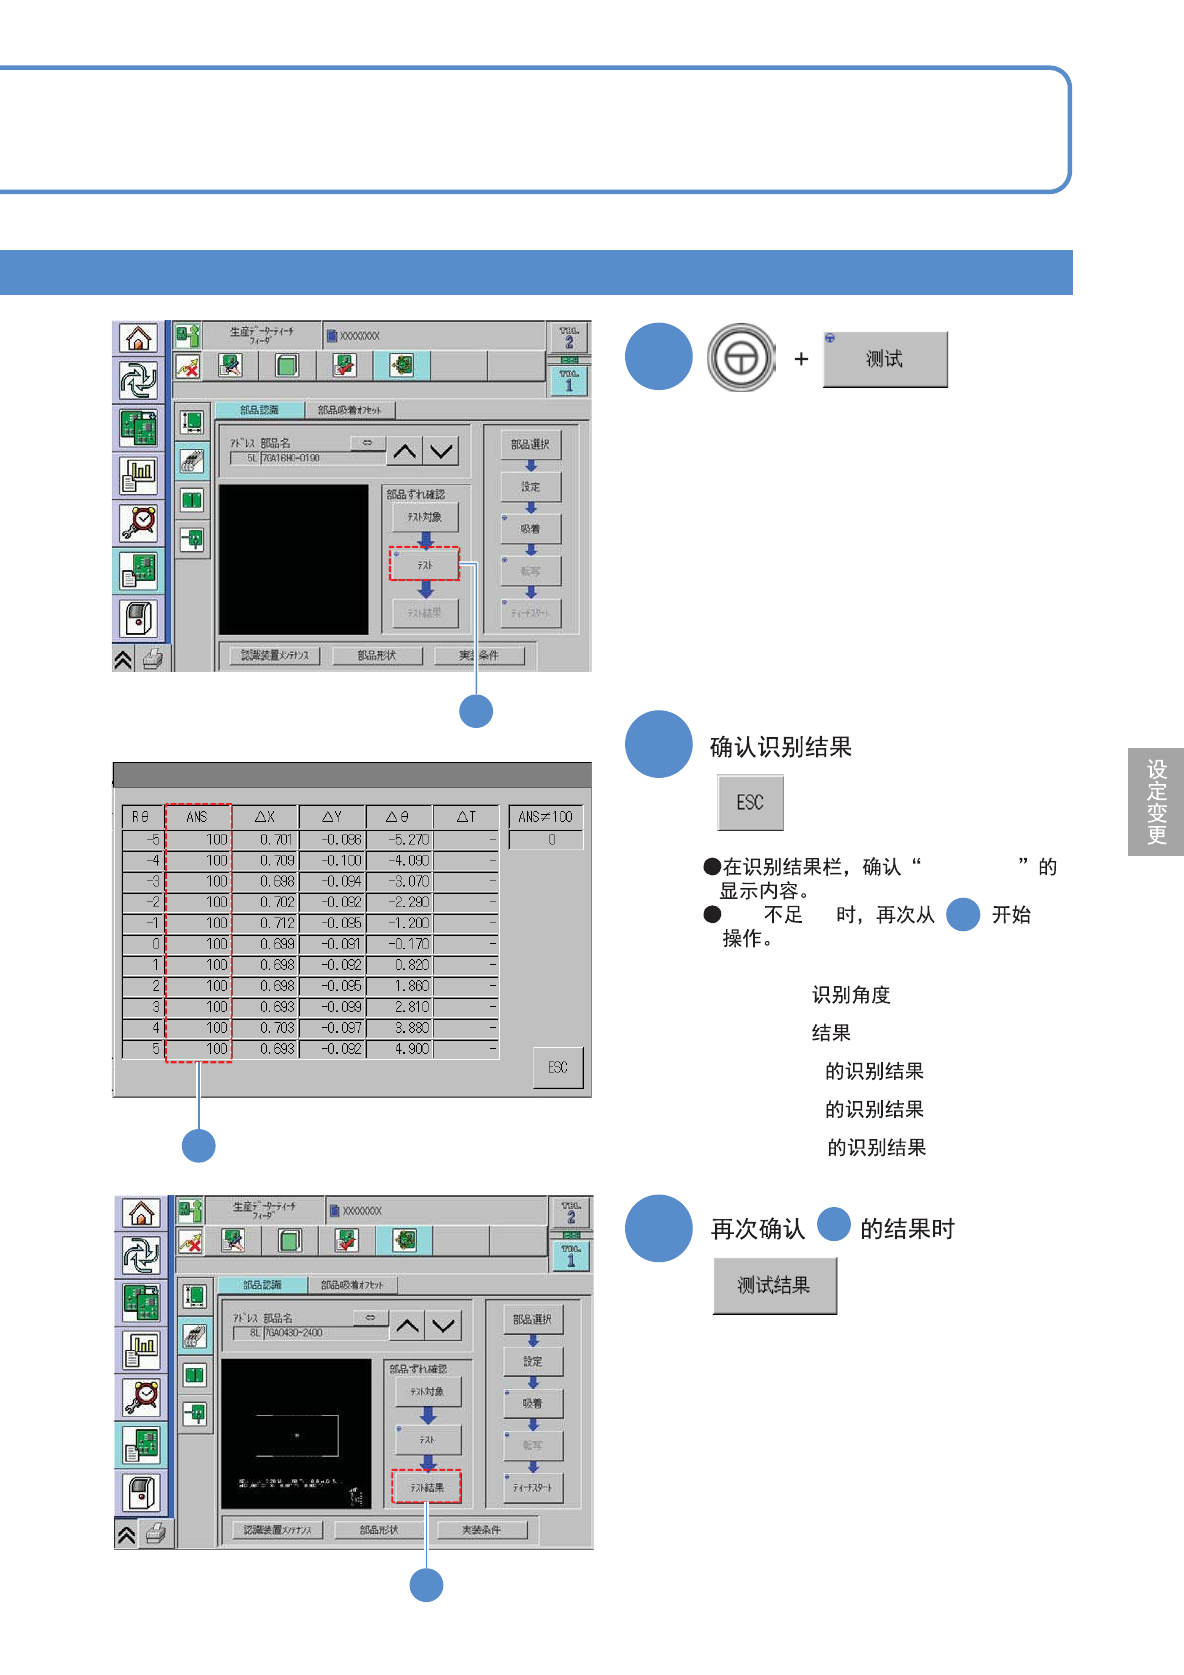
Task: Open alarm-clock maintenance icon in top screen (7GA16H0-0190)
Action: (138, 522)
